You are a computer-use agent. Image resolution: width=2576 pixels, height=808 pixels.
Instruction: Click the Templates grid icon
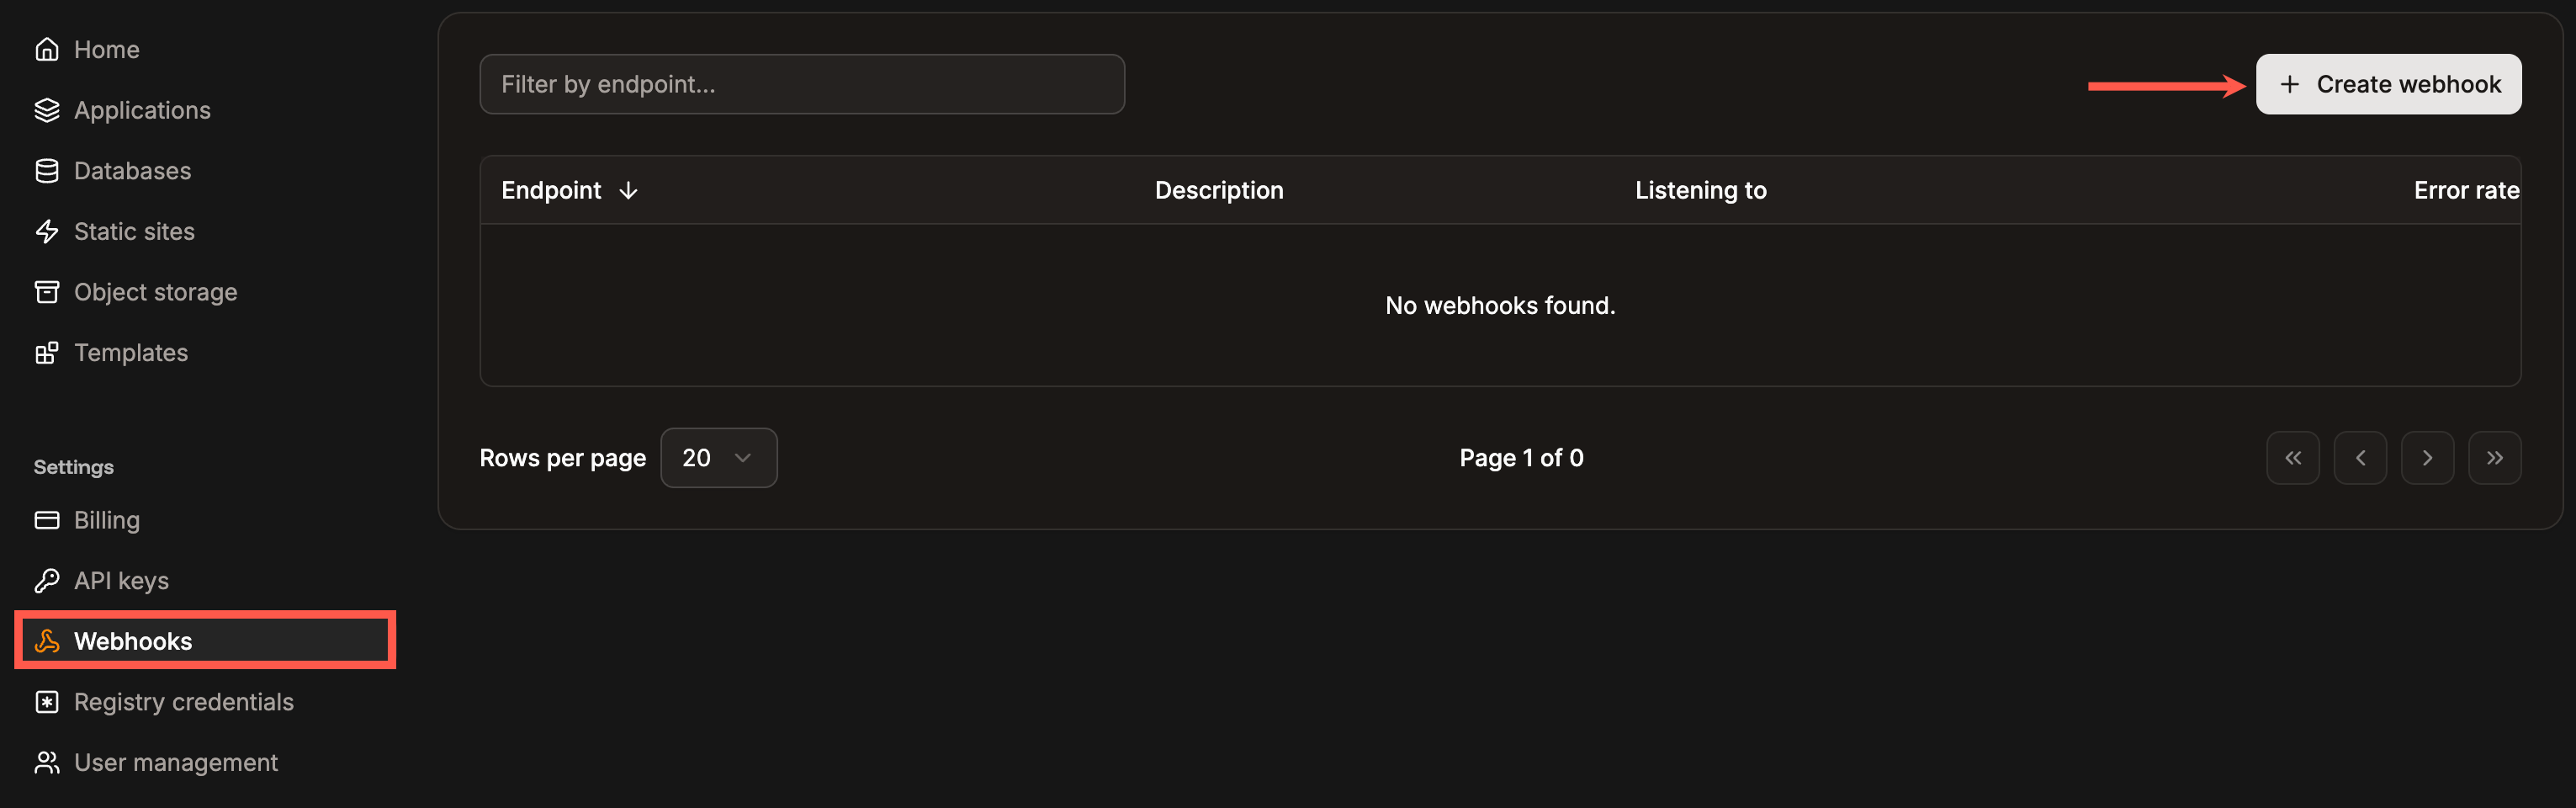tap(46, 352)
